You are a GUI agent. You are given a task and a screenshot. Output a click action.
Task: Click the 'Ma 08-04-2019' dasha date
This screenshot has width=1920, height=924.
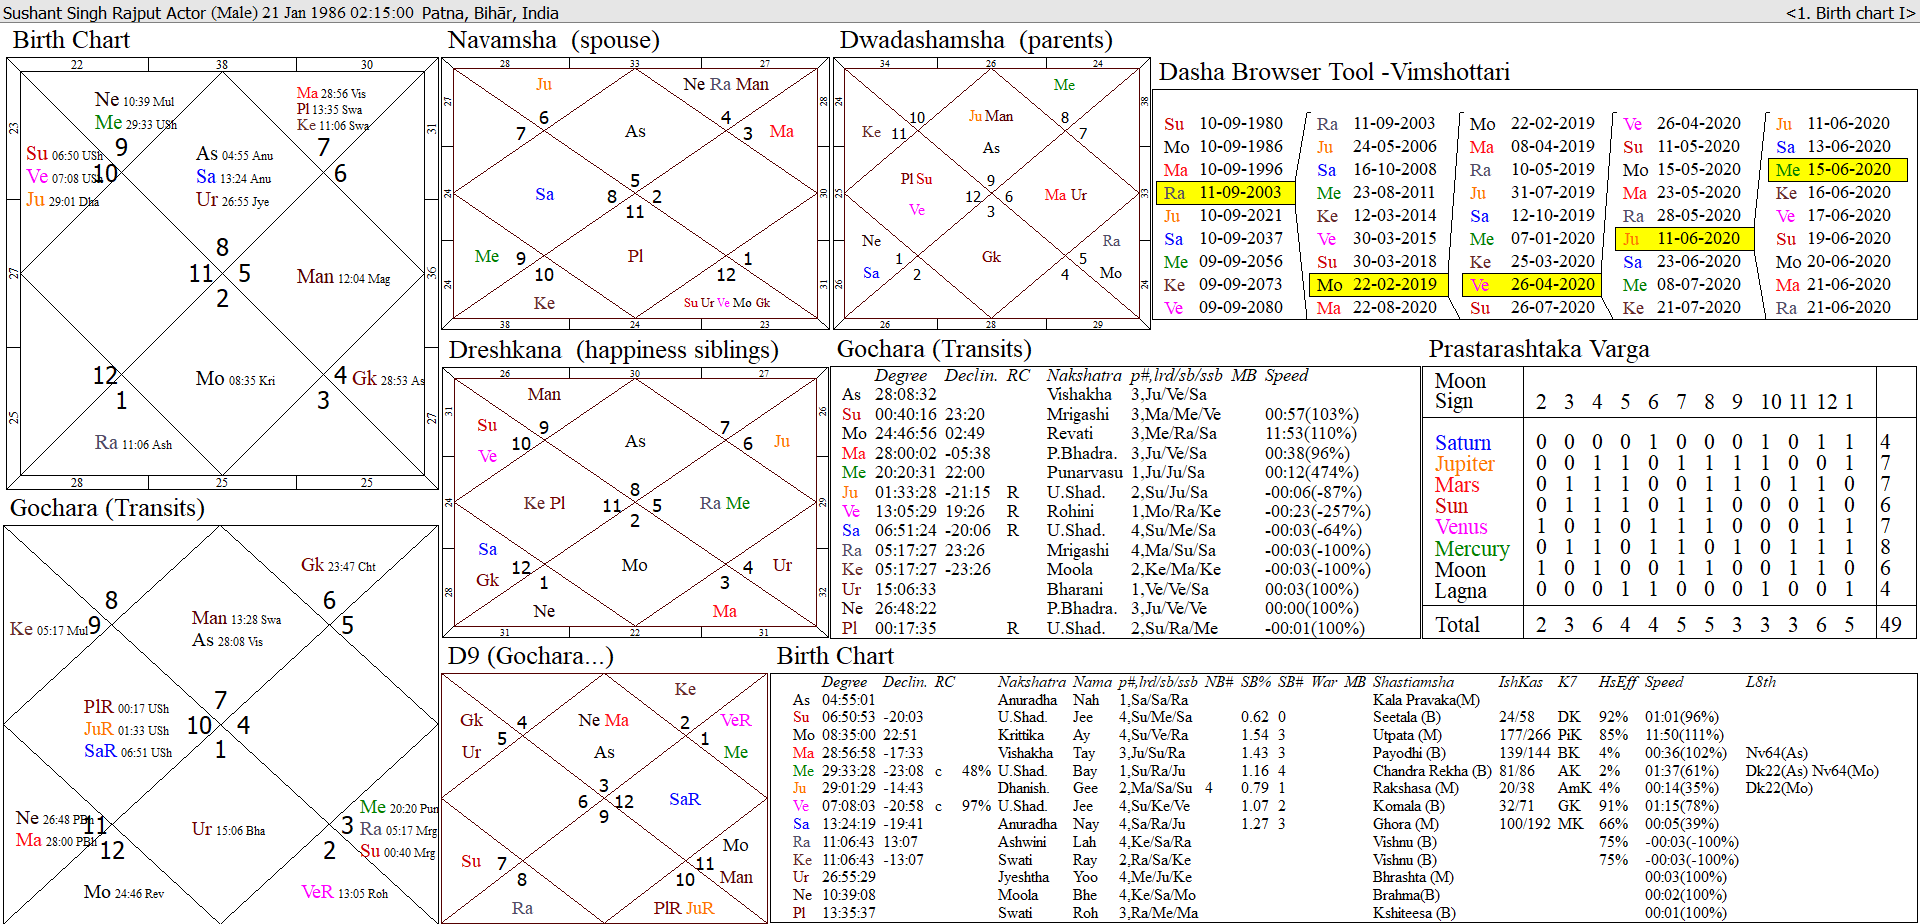(1532, 147)
